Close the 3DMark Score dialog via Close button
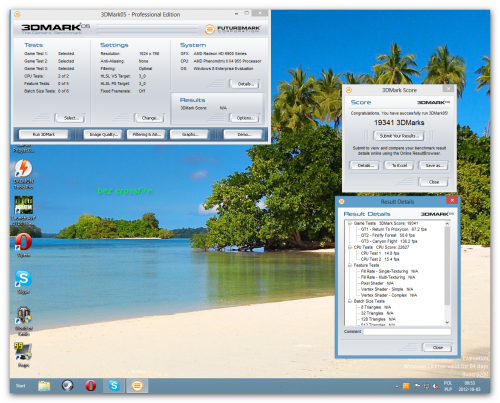Screen dimensions: 500x403 coord(433,182)
